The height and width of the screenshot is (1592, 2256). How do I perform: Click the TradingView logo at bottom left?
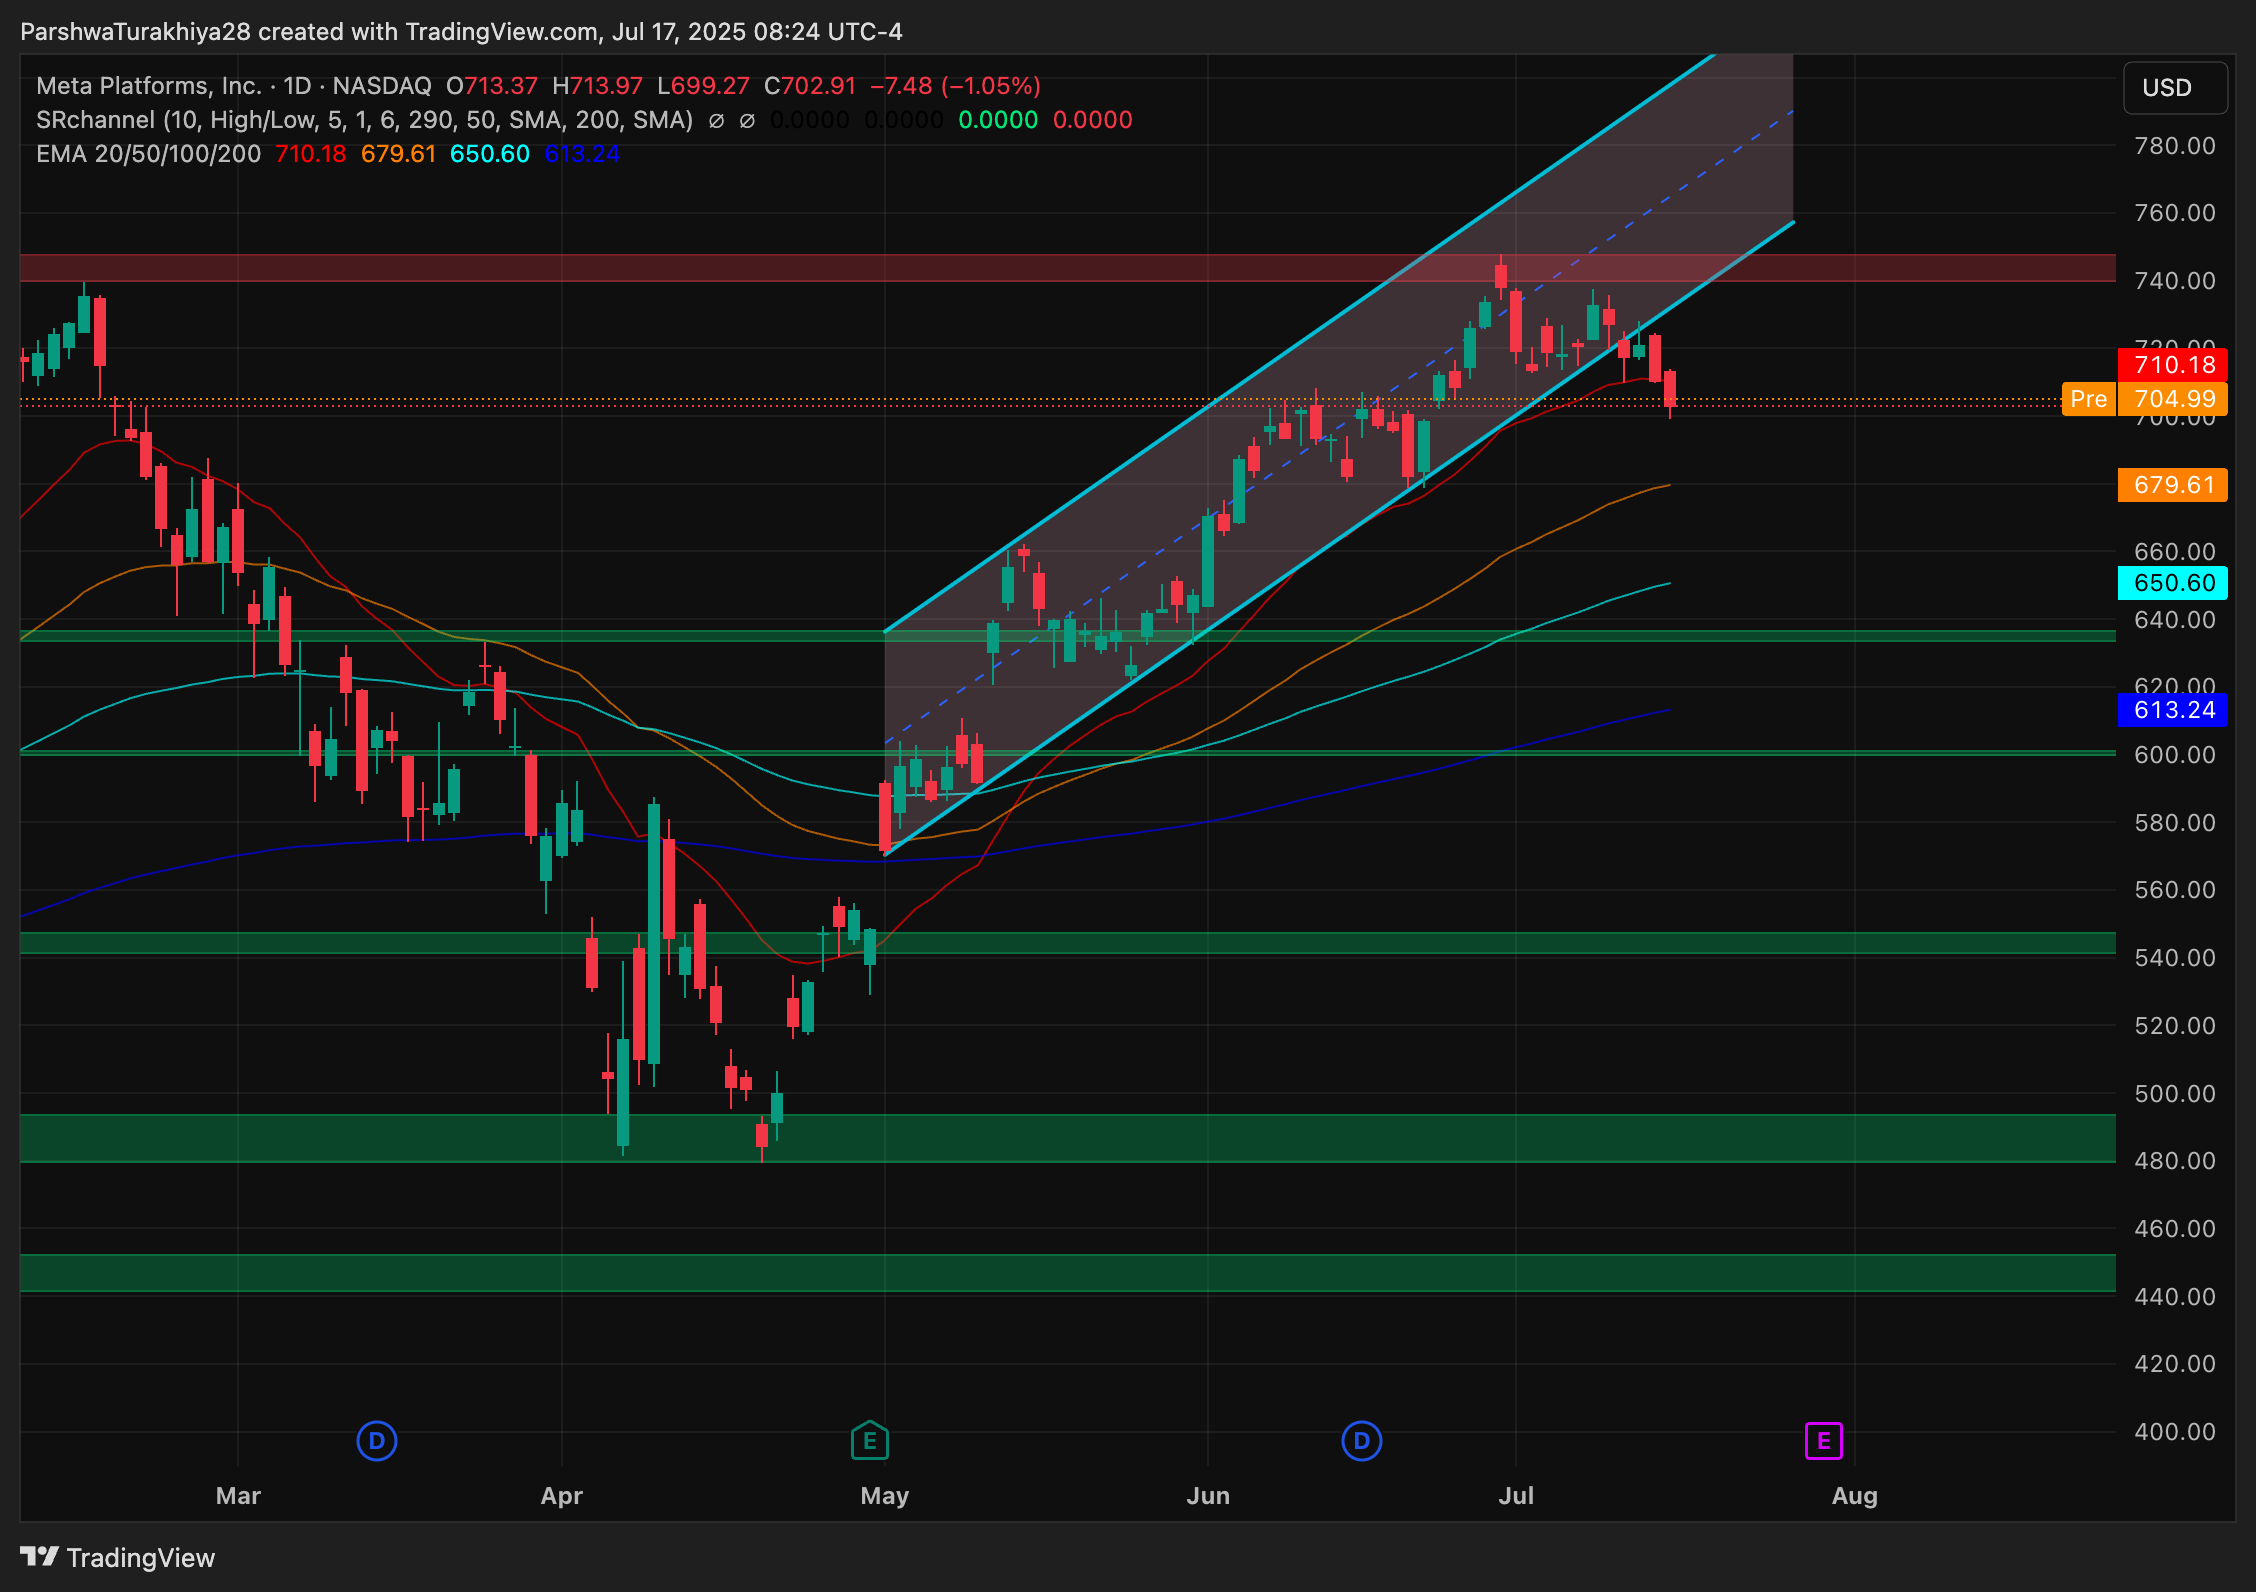pos(118,1558)
